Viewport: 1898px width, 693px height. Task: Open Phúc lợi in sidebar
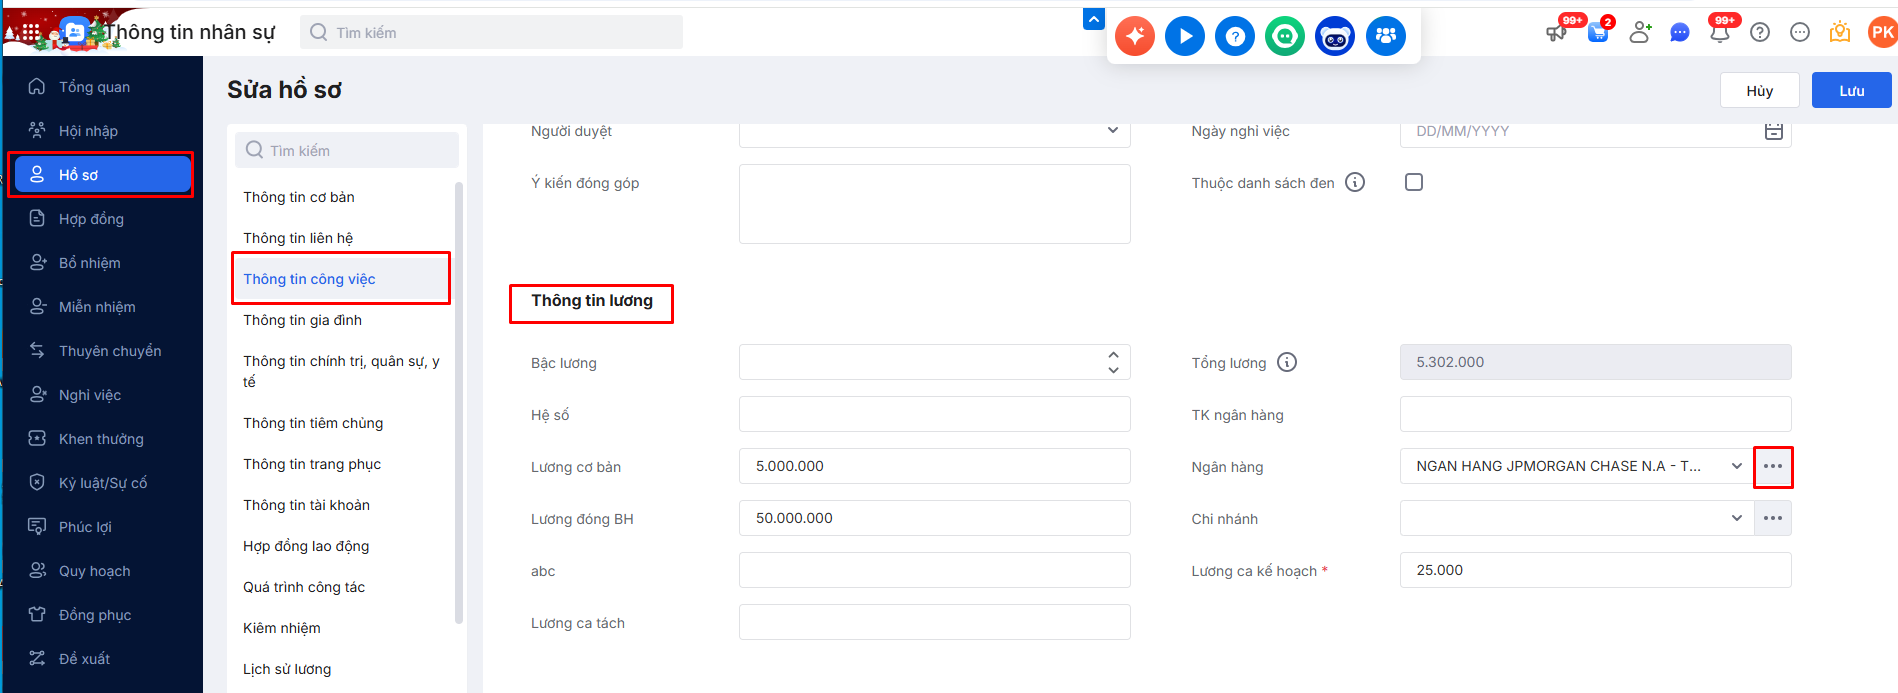click(x=105, y=527)
